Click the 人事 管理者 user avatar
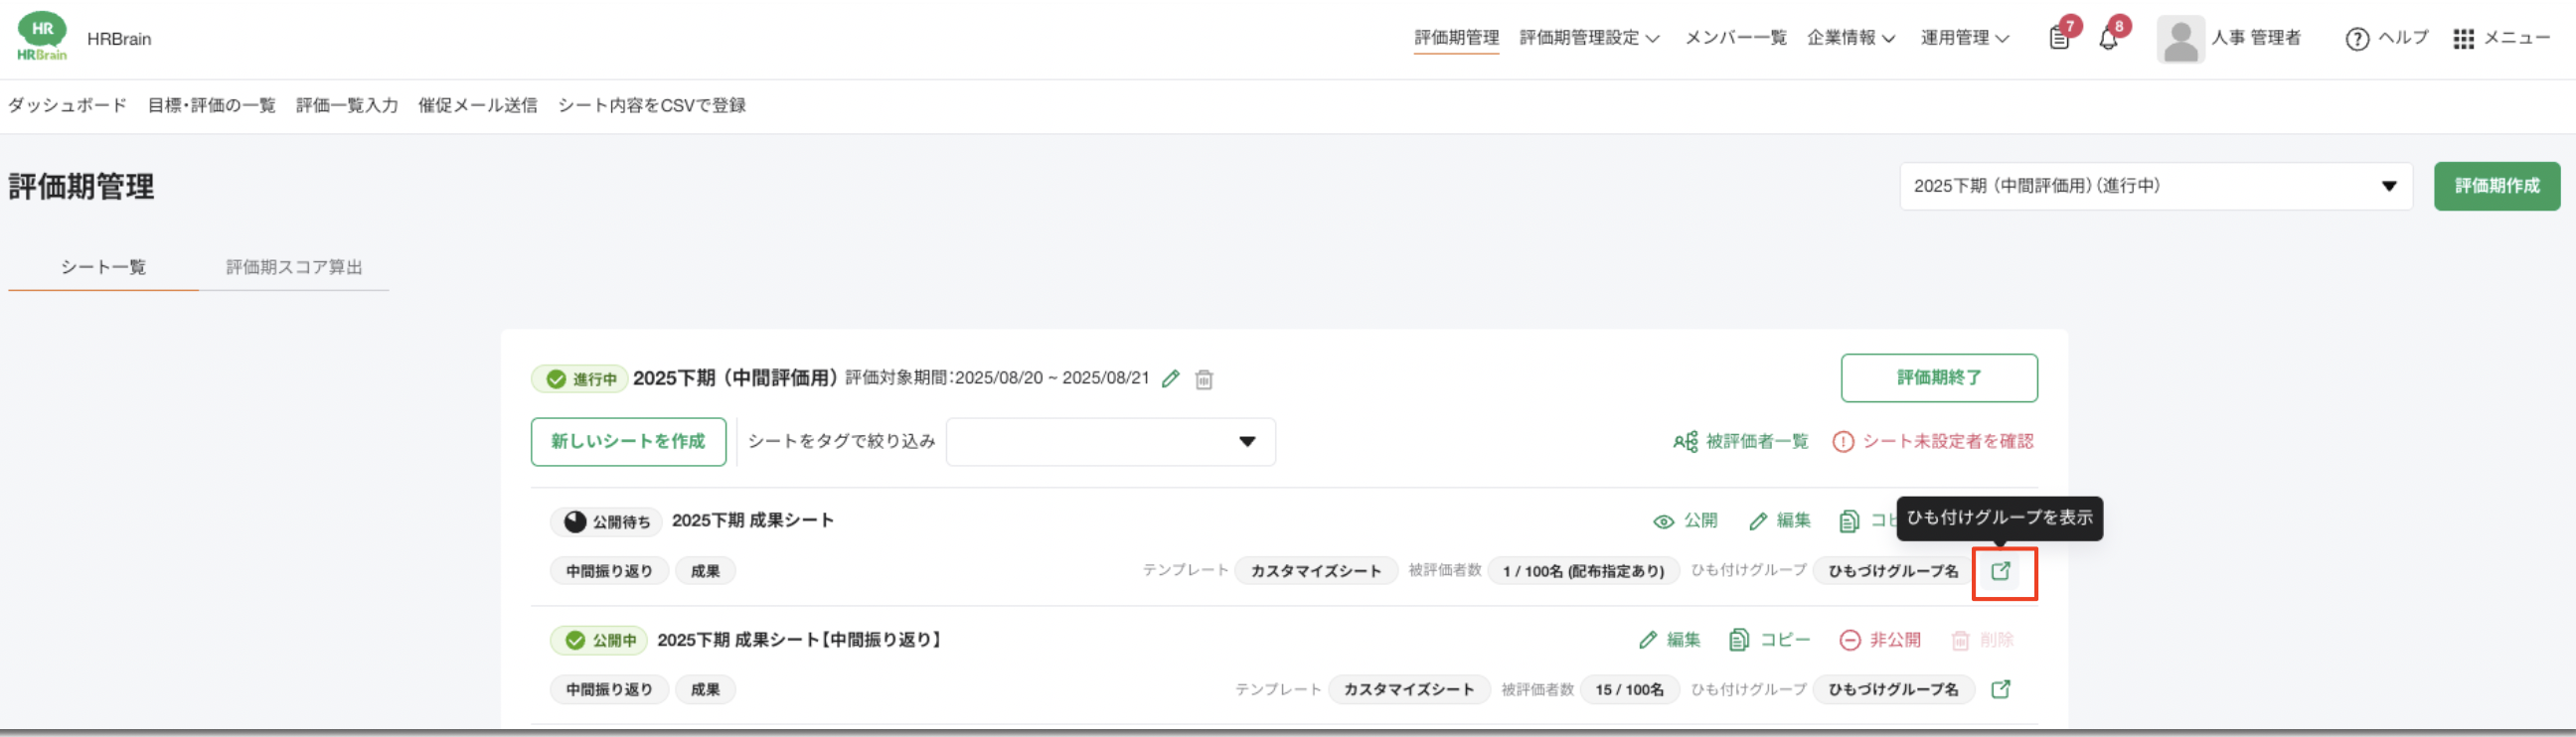2576x737 pixels. [x=2180, y=39]
